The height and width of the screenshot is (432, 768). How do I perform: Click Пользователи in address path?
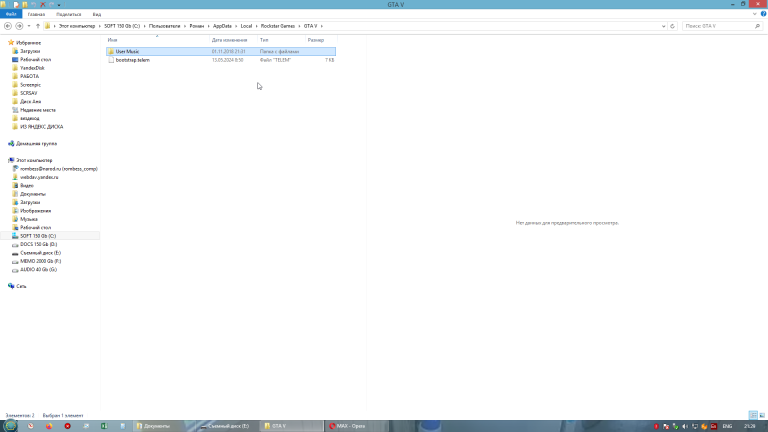pyautogui.click(x=165, y=26)
